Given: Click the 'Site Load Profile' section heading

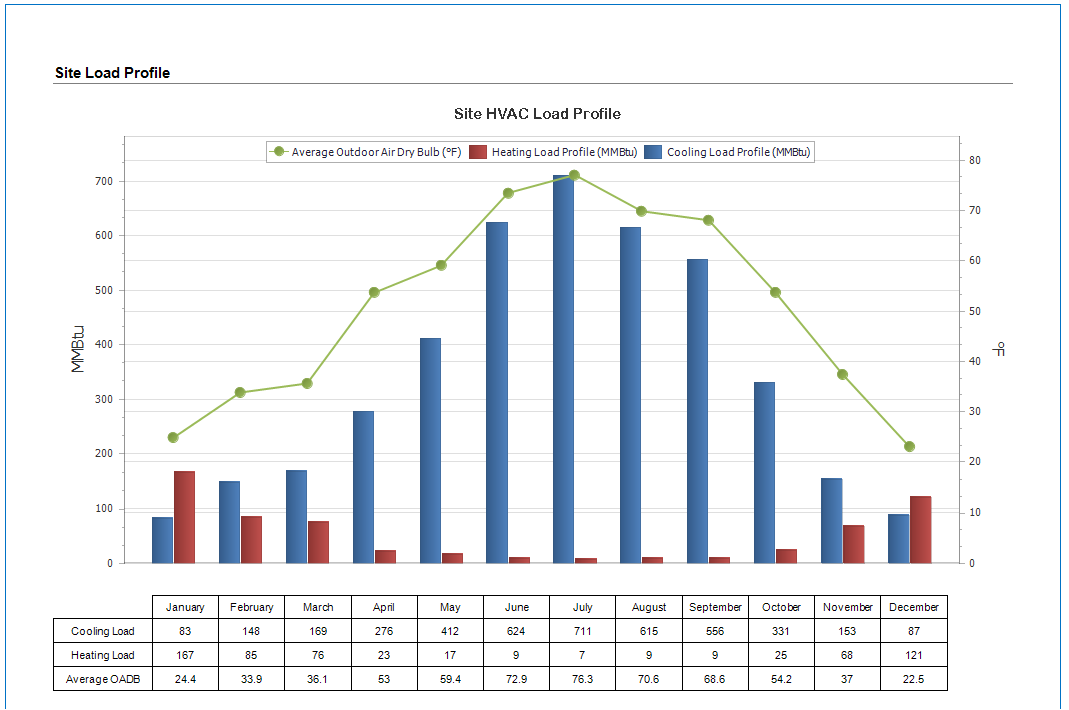Looking at the screenshot, I should (112, 73).
